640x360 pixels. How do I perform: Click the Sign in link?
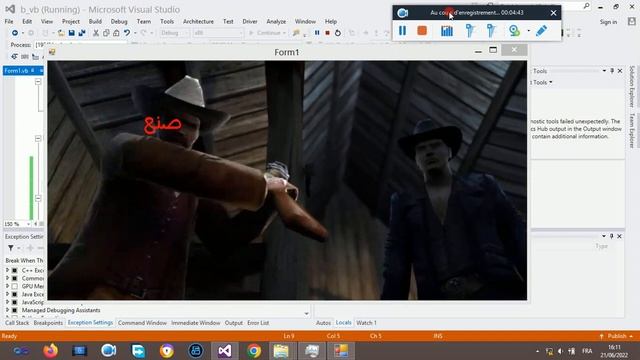click(608, 22)
